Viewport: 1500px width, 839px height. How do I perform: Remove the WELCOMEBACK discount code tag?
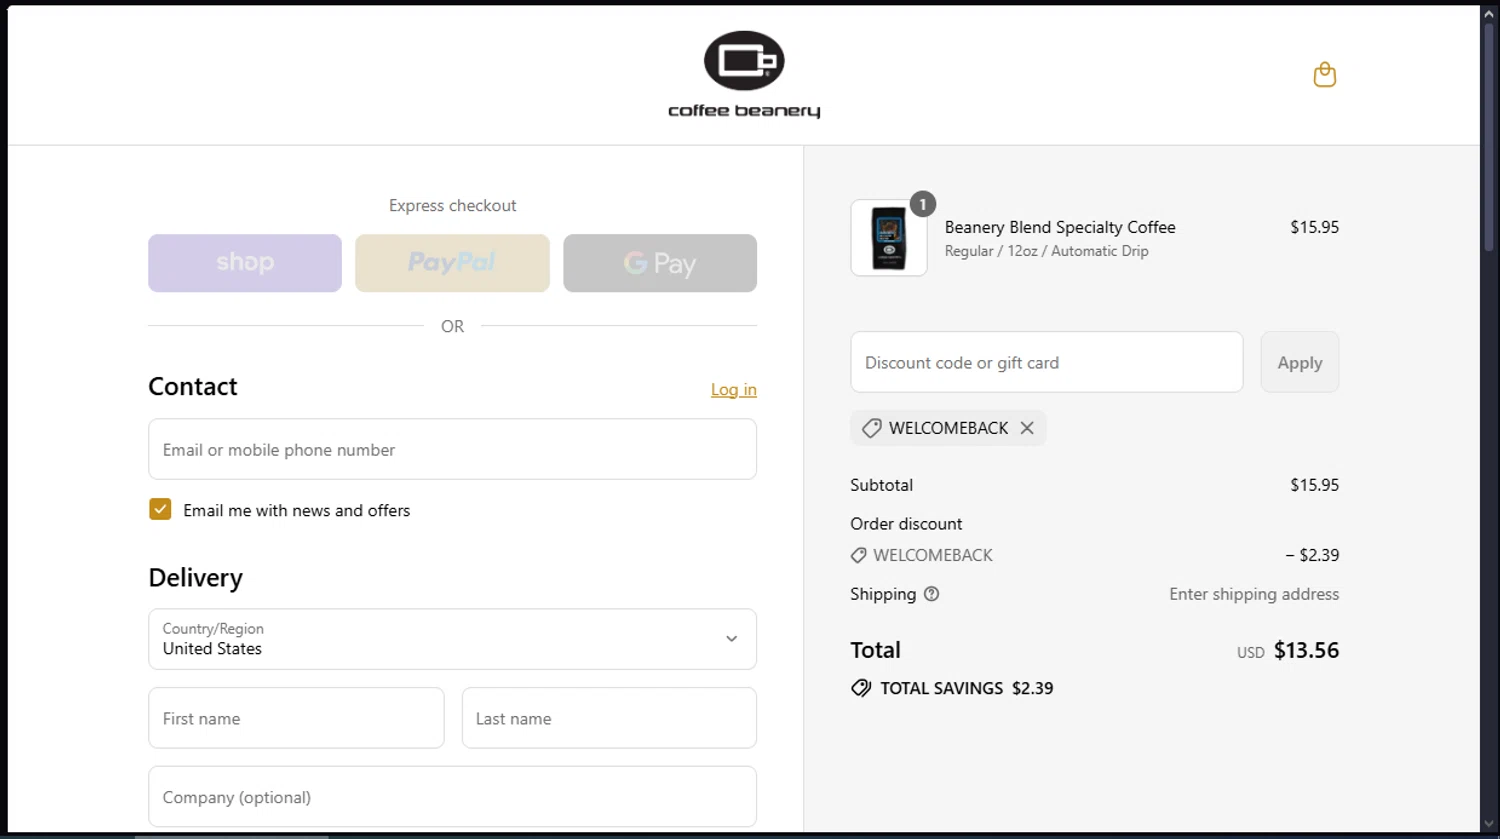[x=1027, y=428]
